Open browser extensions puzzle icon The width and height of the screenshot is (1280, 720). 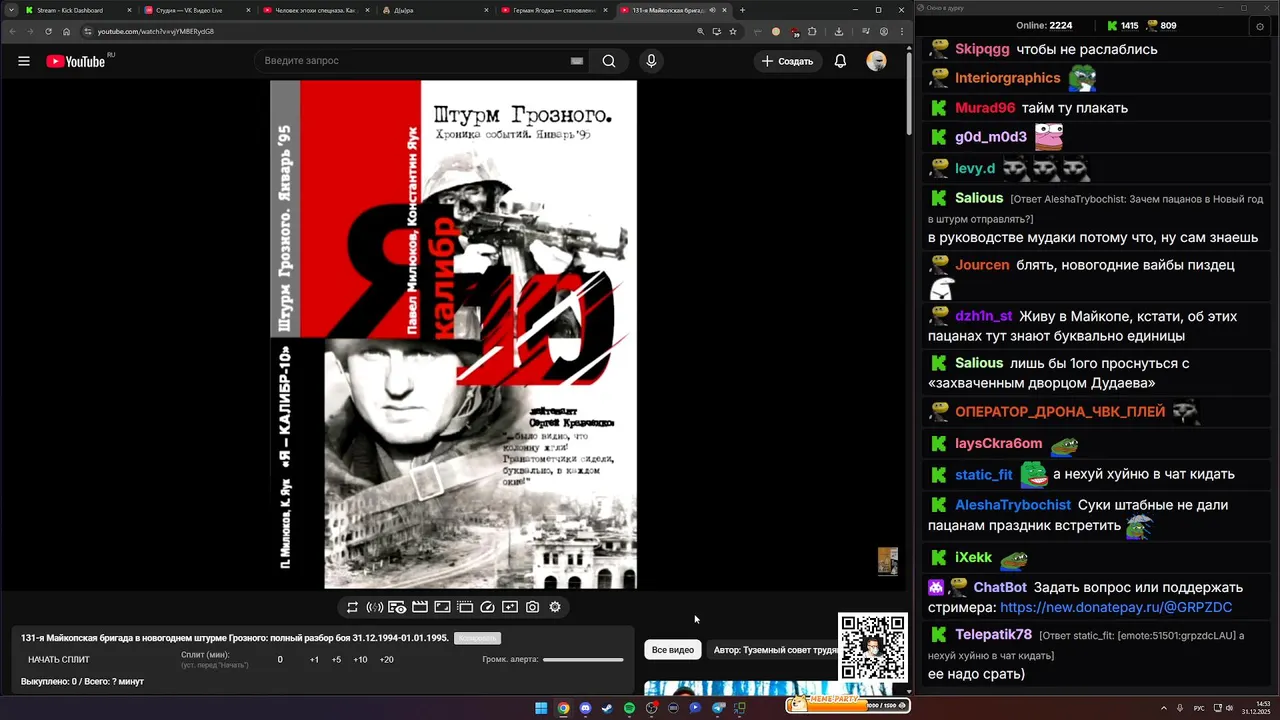(812, 31)
